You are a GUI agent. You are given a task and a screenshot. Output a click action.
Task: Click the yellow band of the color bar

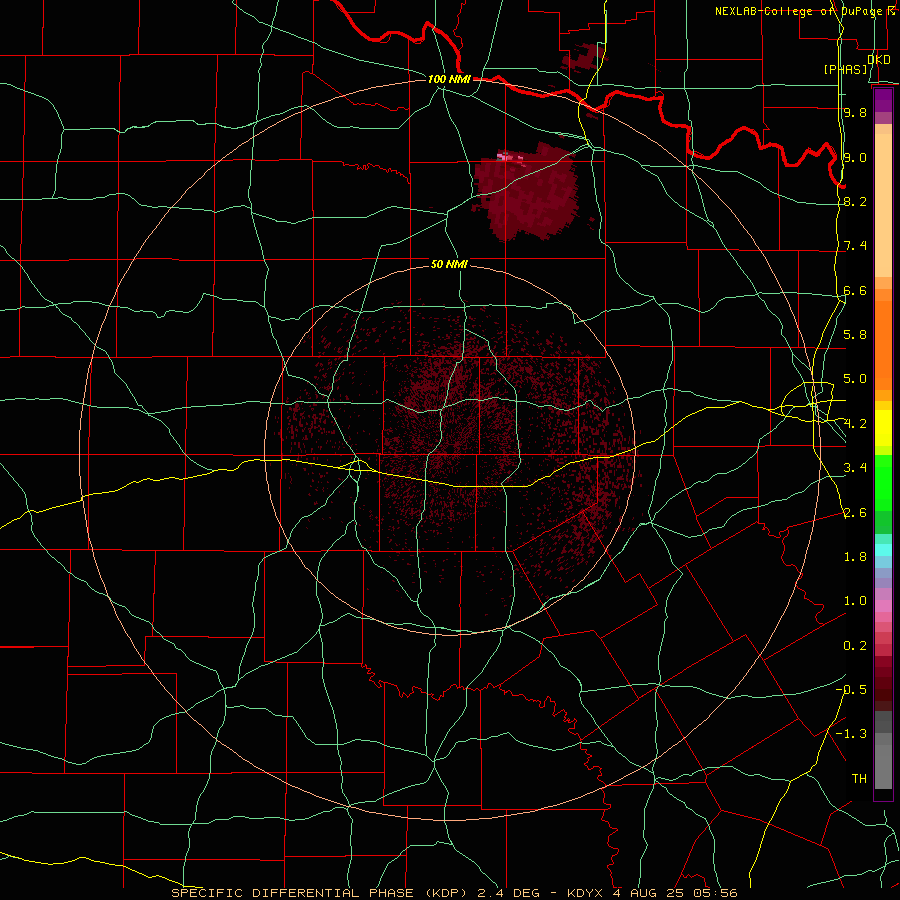(883, 428)
